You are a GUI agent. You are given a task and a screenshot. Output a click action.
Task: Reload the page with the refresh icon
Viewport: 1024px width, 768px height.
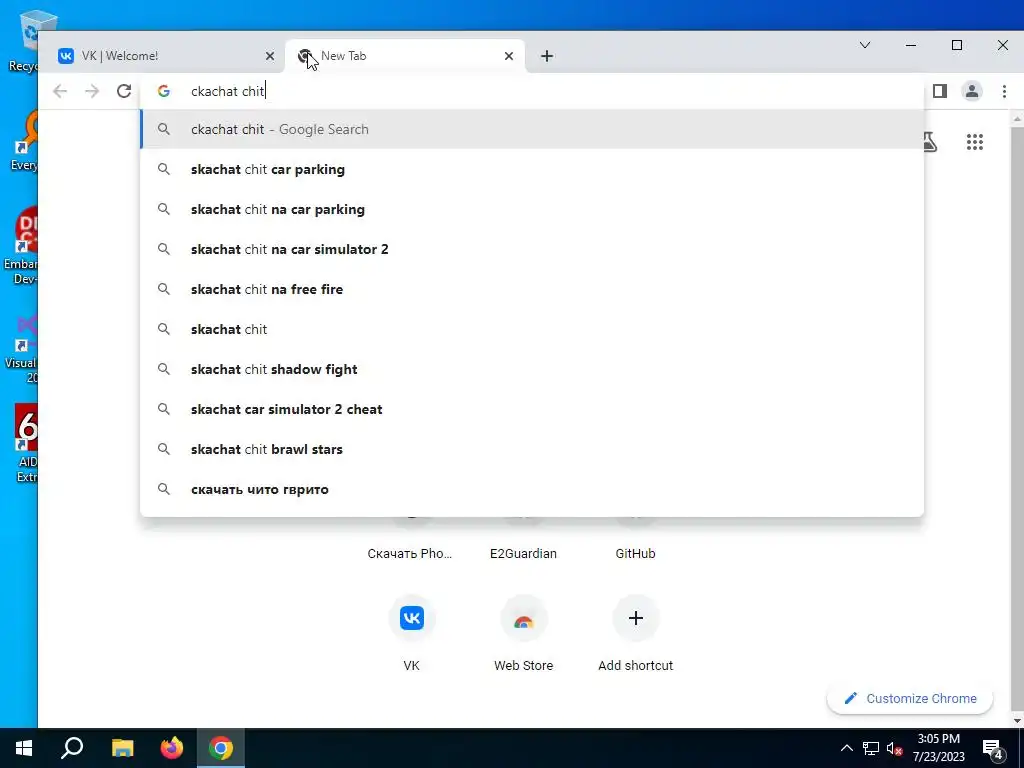124,91
